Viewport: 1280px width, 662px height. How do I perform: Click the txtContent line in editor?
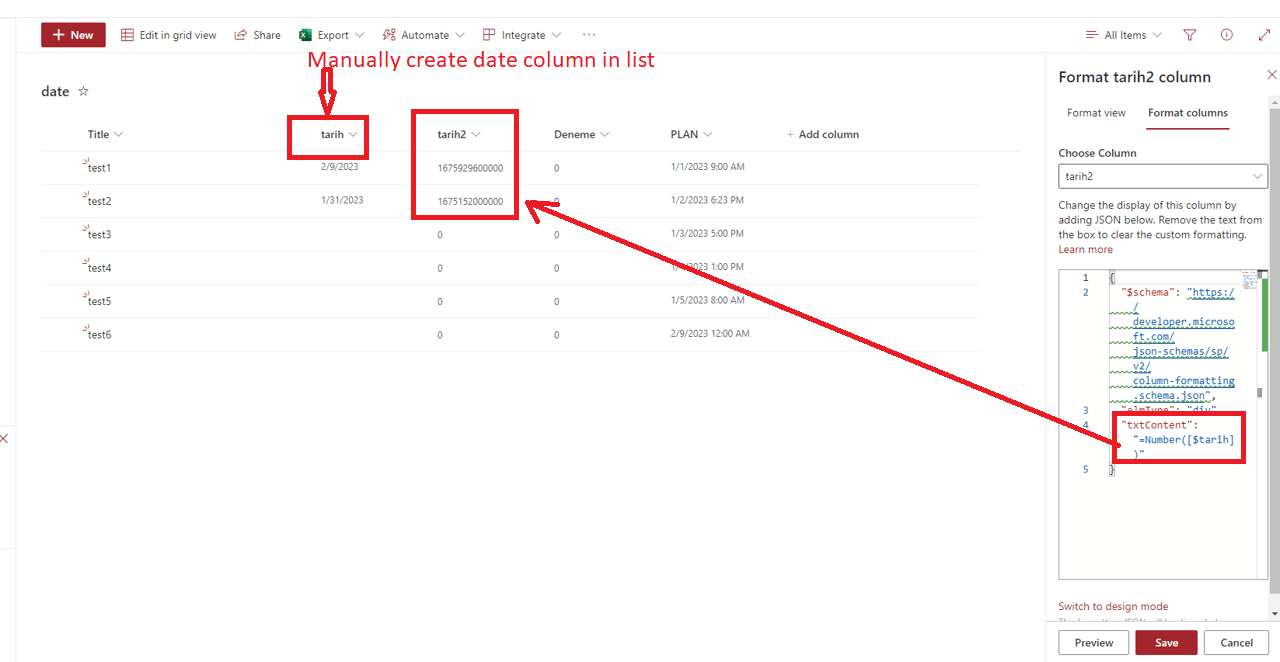[1180, 439]
